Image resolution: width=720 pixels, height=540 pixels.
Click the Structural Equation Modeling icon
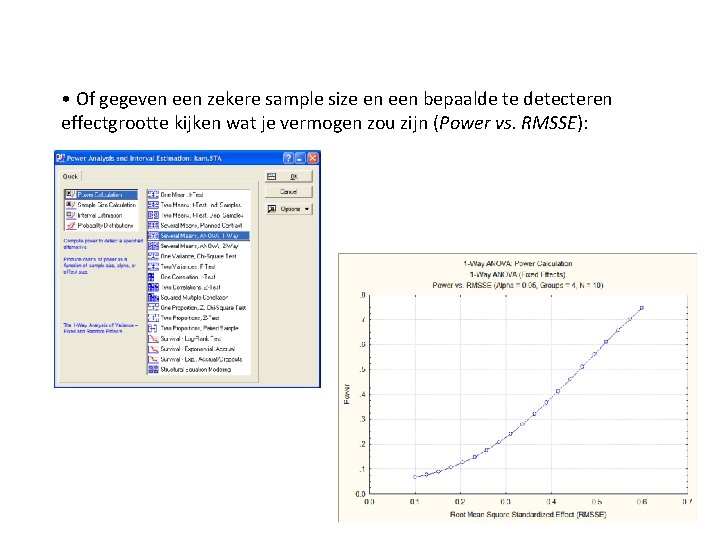click(x=153, y=370)
